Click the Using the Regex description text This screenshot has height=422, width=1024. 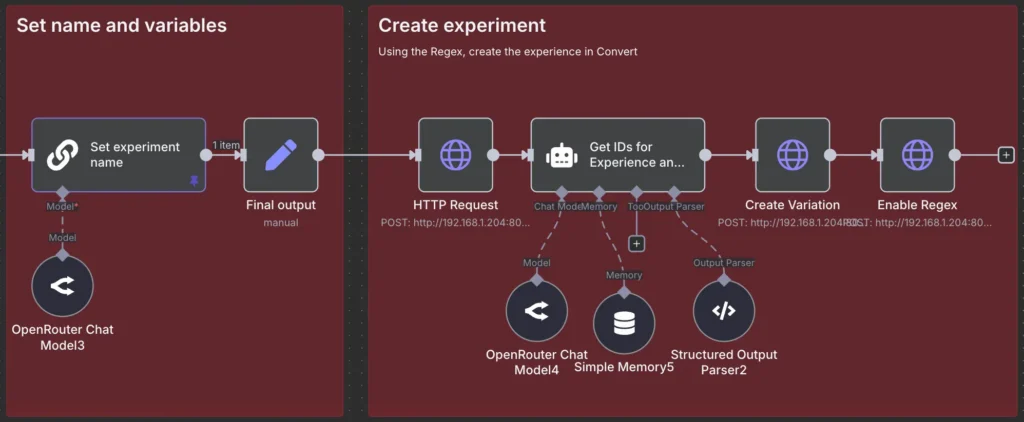click(508, 52)
